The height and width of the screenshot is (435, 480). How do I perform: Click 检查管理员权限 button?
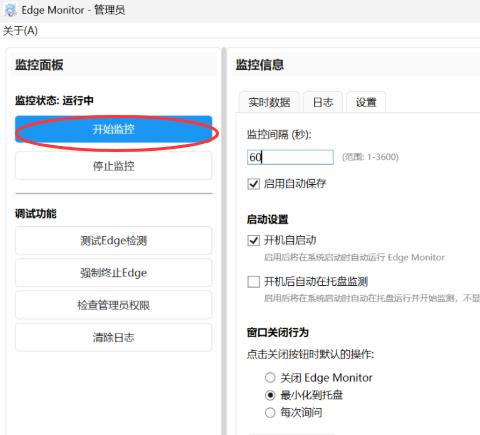pyautogui.click(x=113, y=305)
